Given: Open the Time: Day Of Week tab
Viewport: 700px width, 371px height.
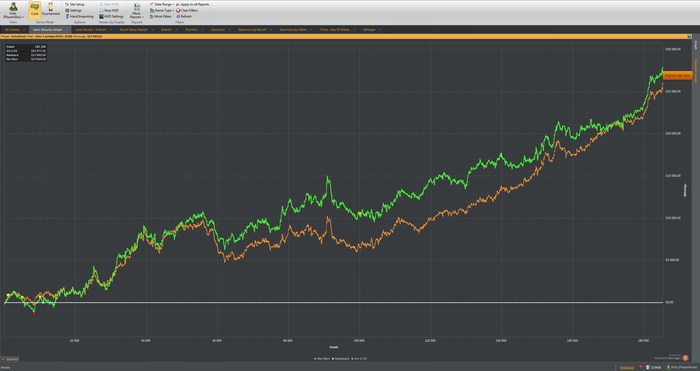Looking at the screenshot, I should [x=334, y=29].
